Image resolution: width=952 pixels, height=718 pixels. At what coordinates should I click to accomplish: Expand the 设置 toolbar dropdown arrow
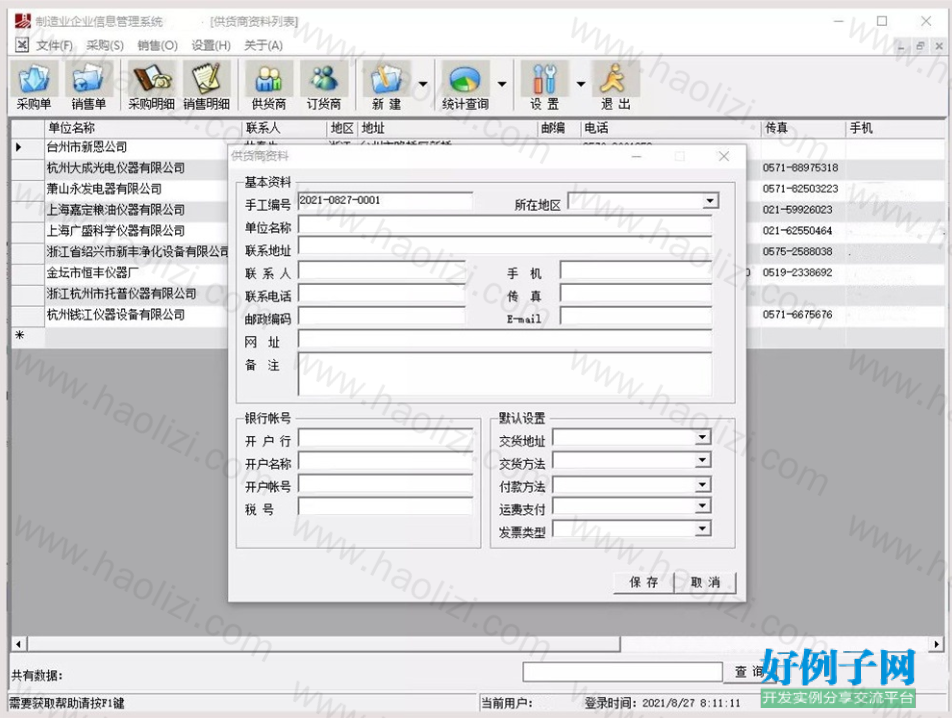pos(580,84)
